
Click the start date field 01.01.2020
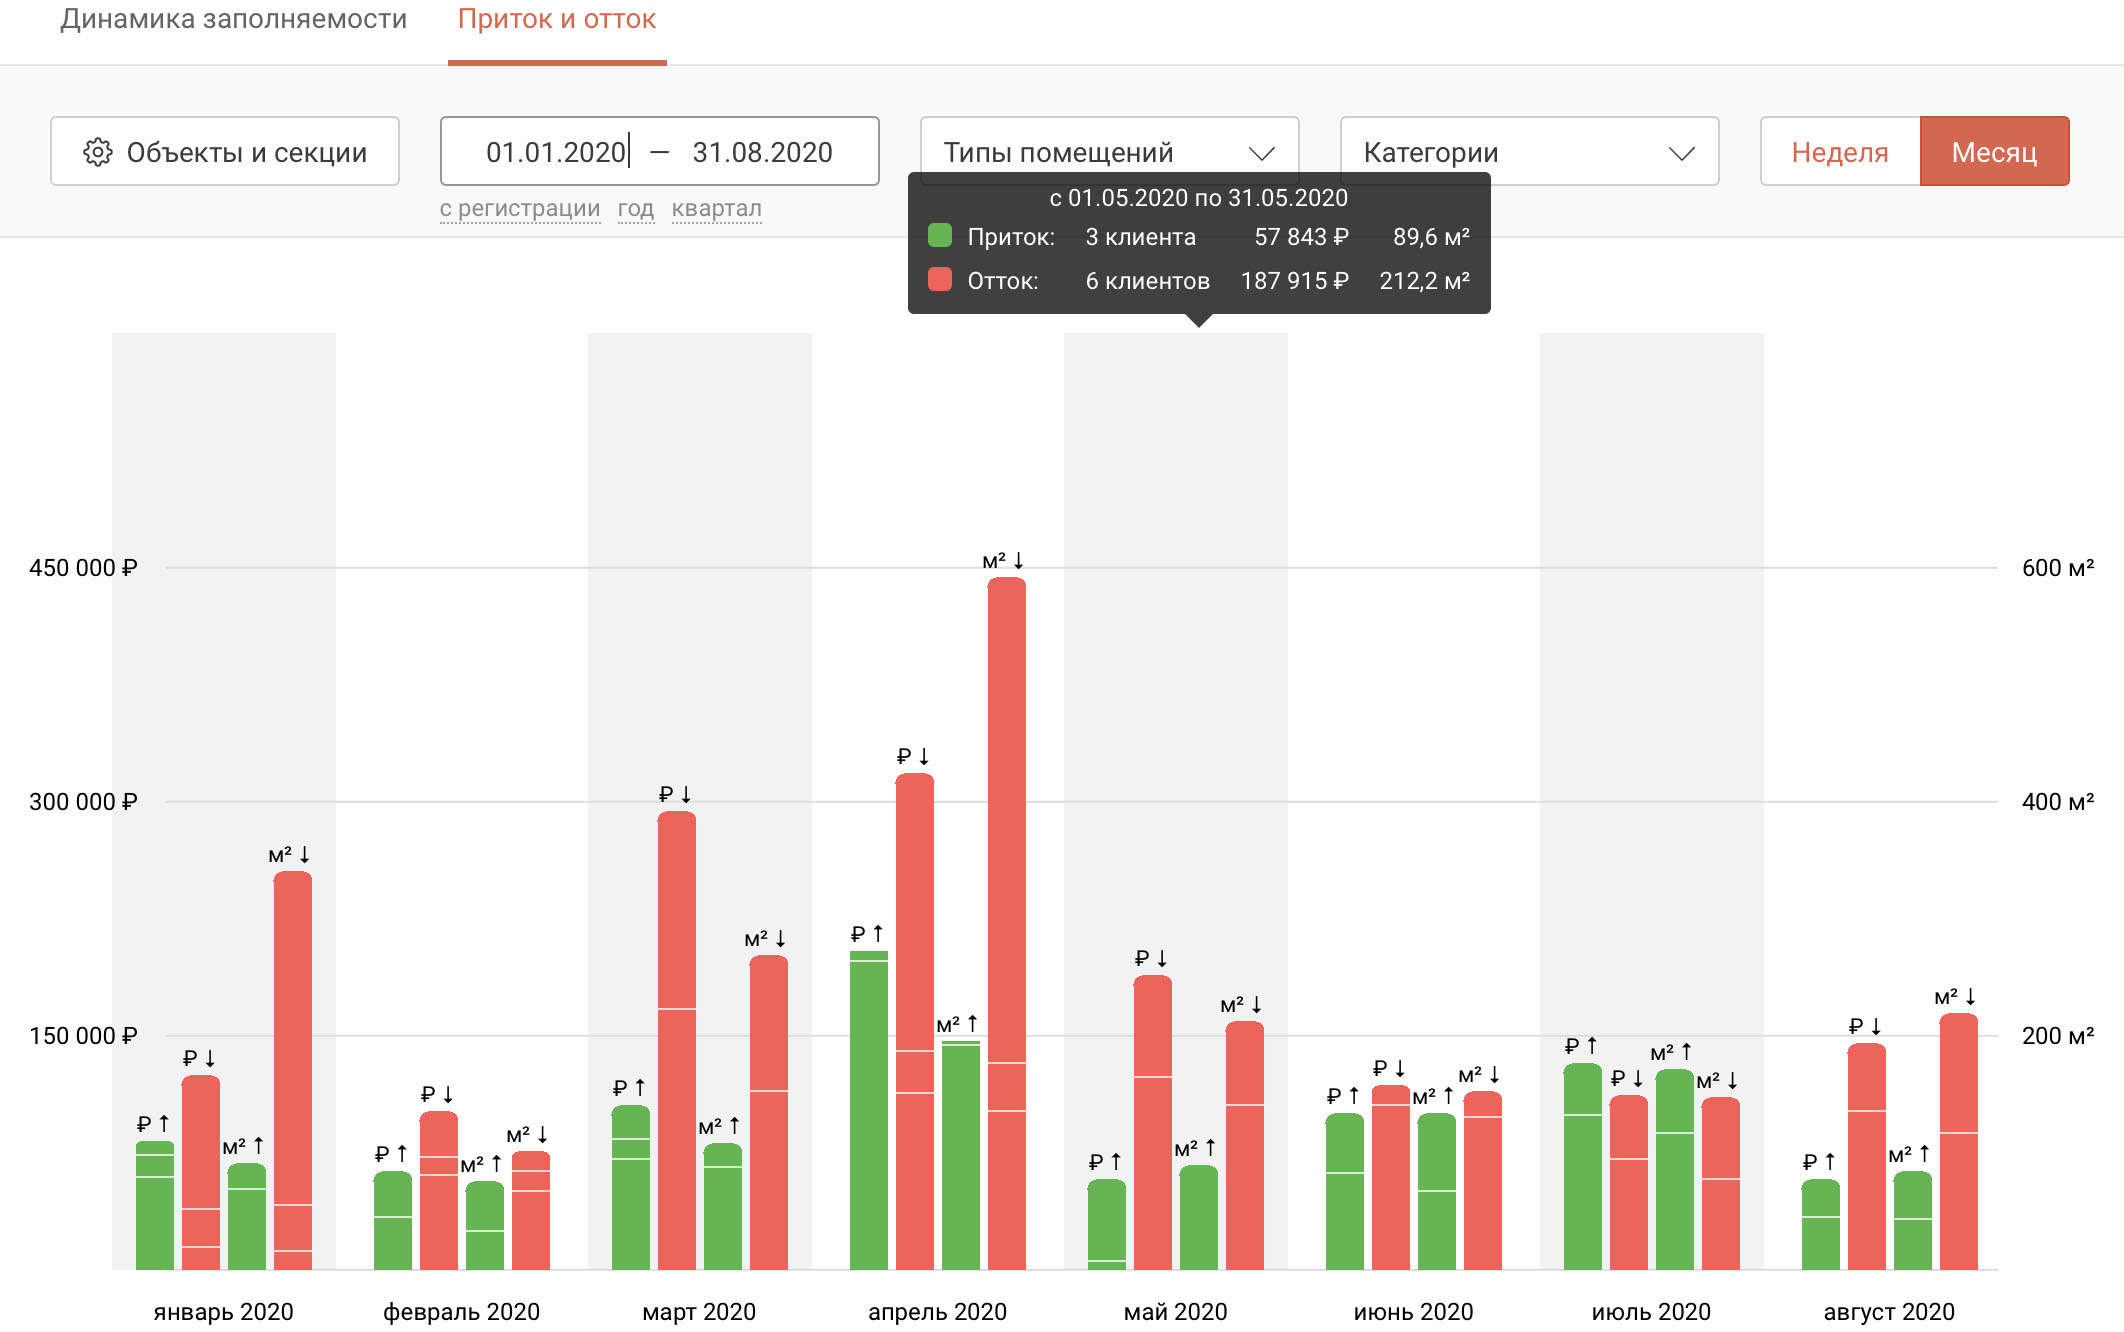click(556, 152)
